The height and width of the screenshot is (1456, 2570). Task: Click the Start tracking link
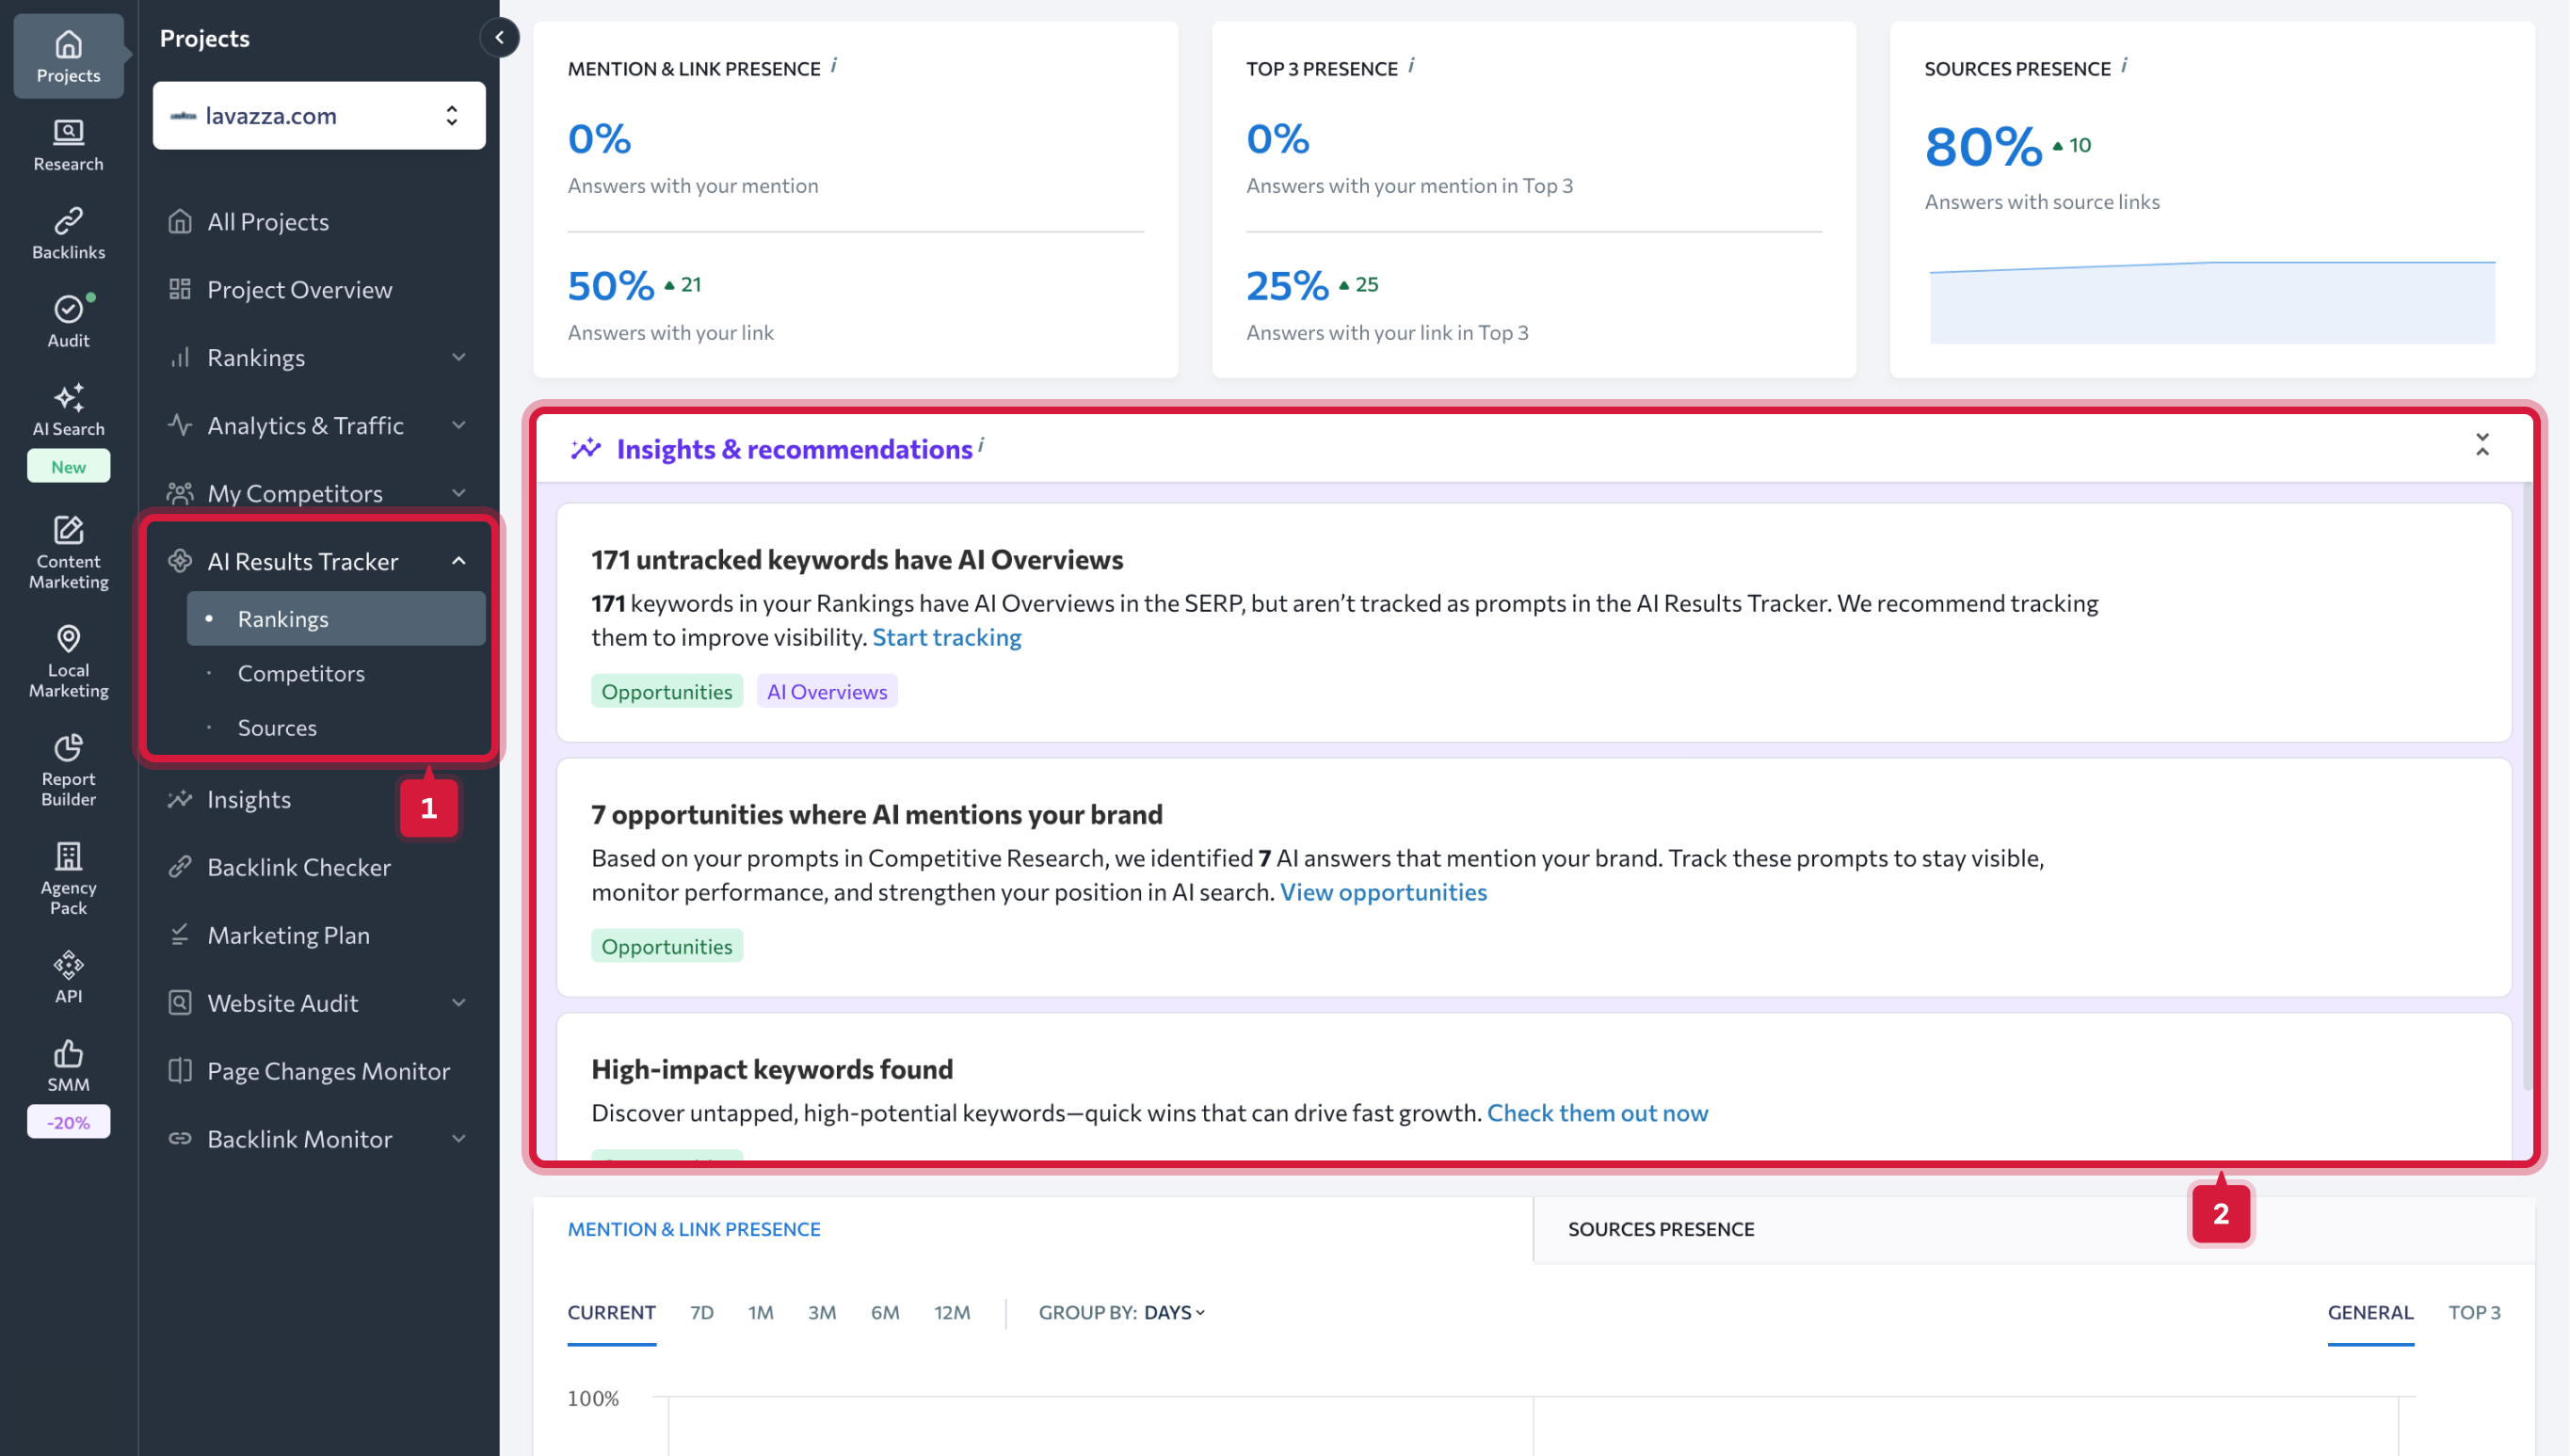coord(947,637)
